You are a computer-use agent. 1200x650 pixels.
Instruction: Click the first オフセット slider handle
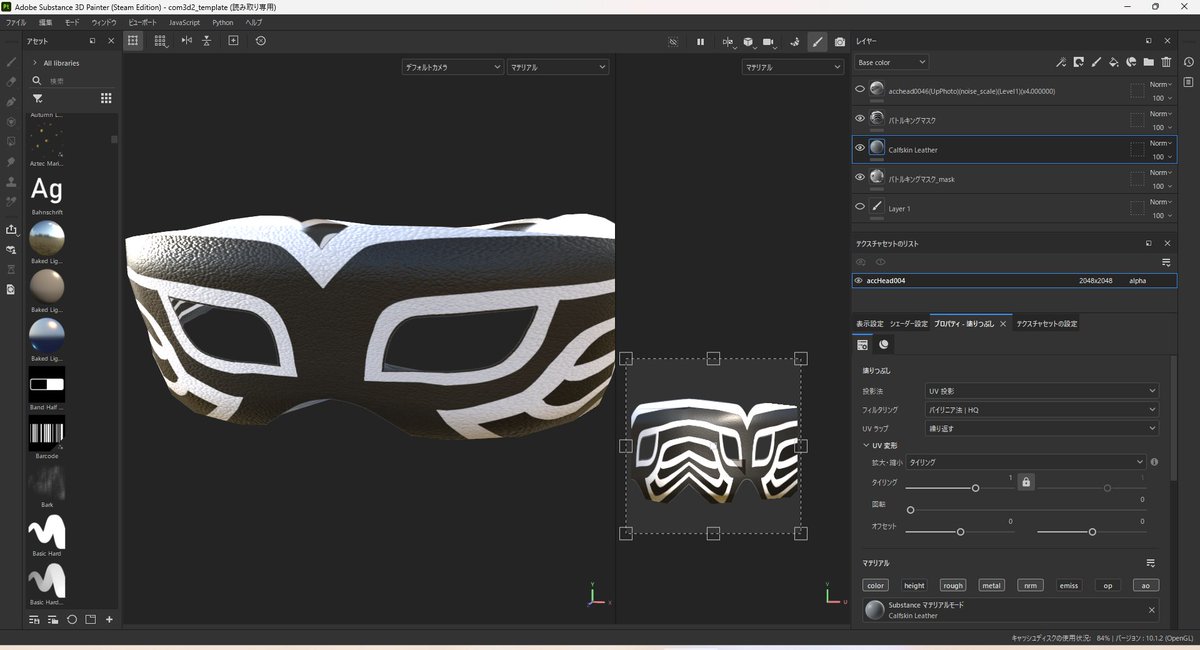960,532
